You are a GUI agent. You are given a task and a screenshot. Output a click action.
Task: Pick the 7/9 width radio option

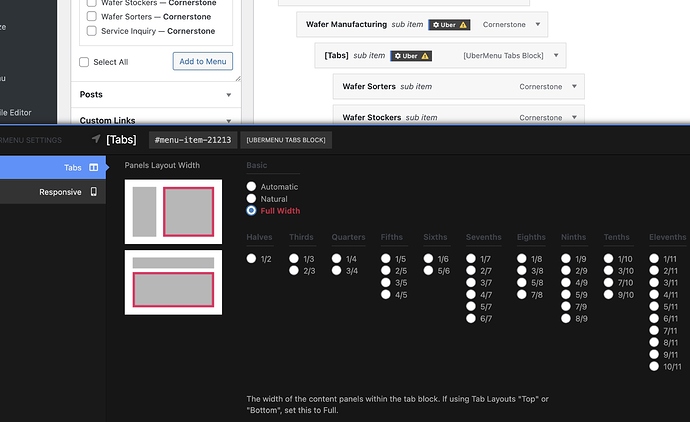pyautogui.click(x=566, y=306)
